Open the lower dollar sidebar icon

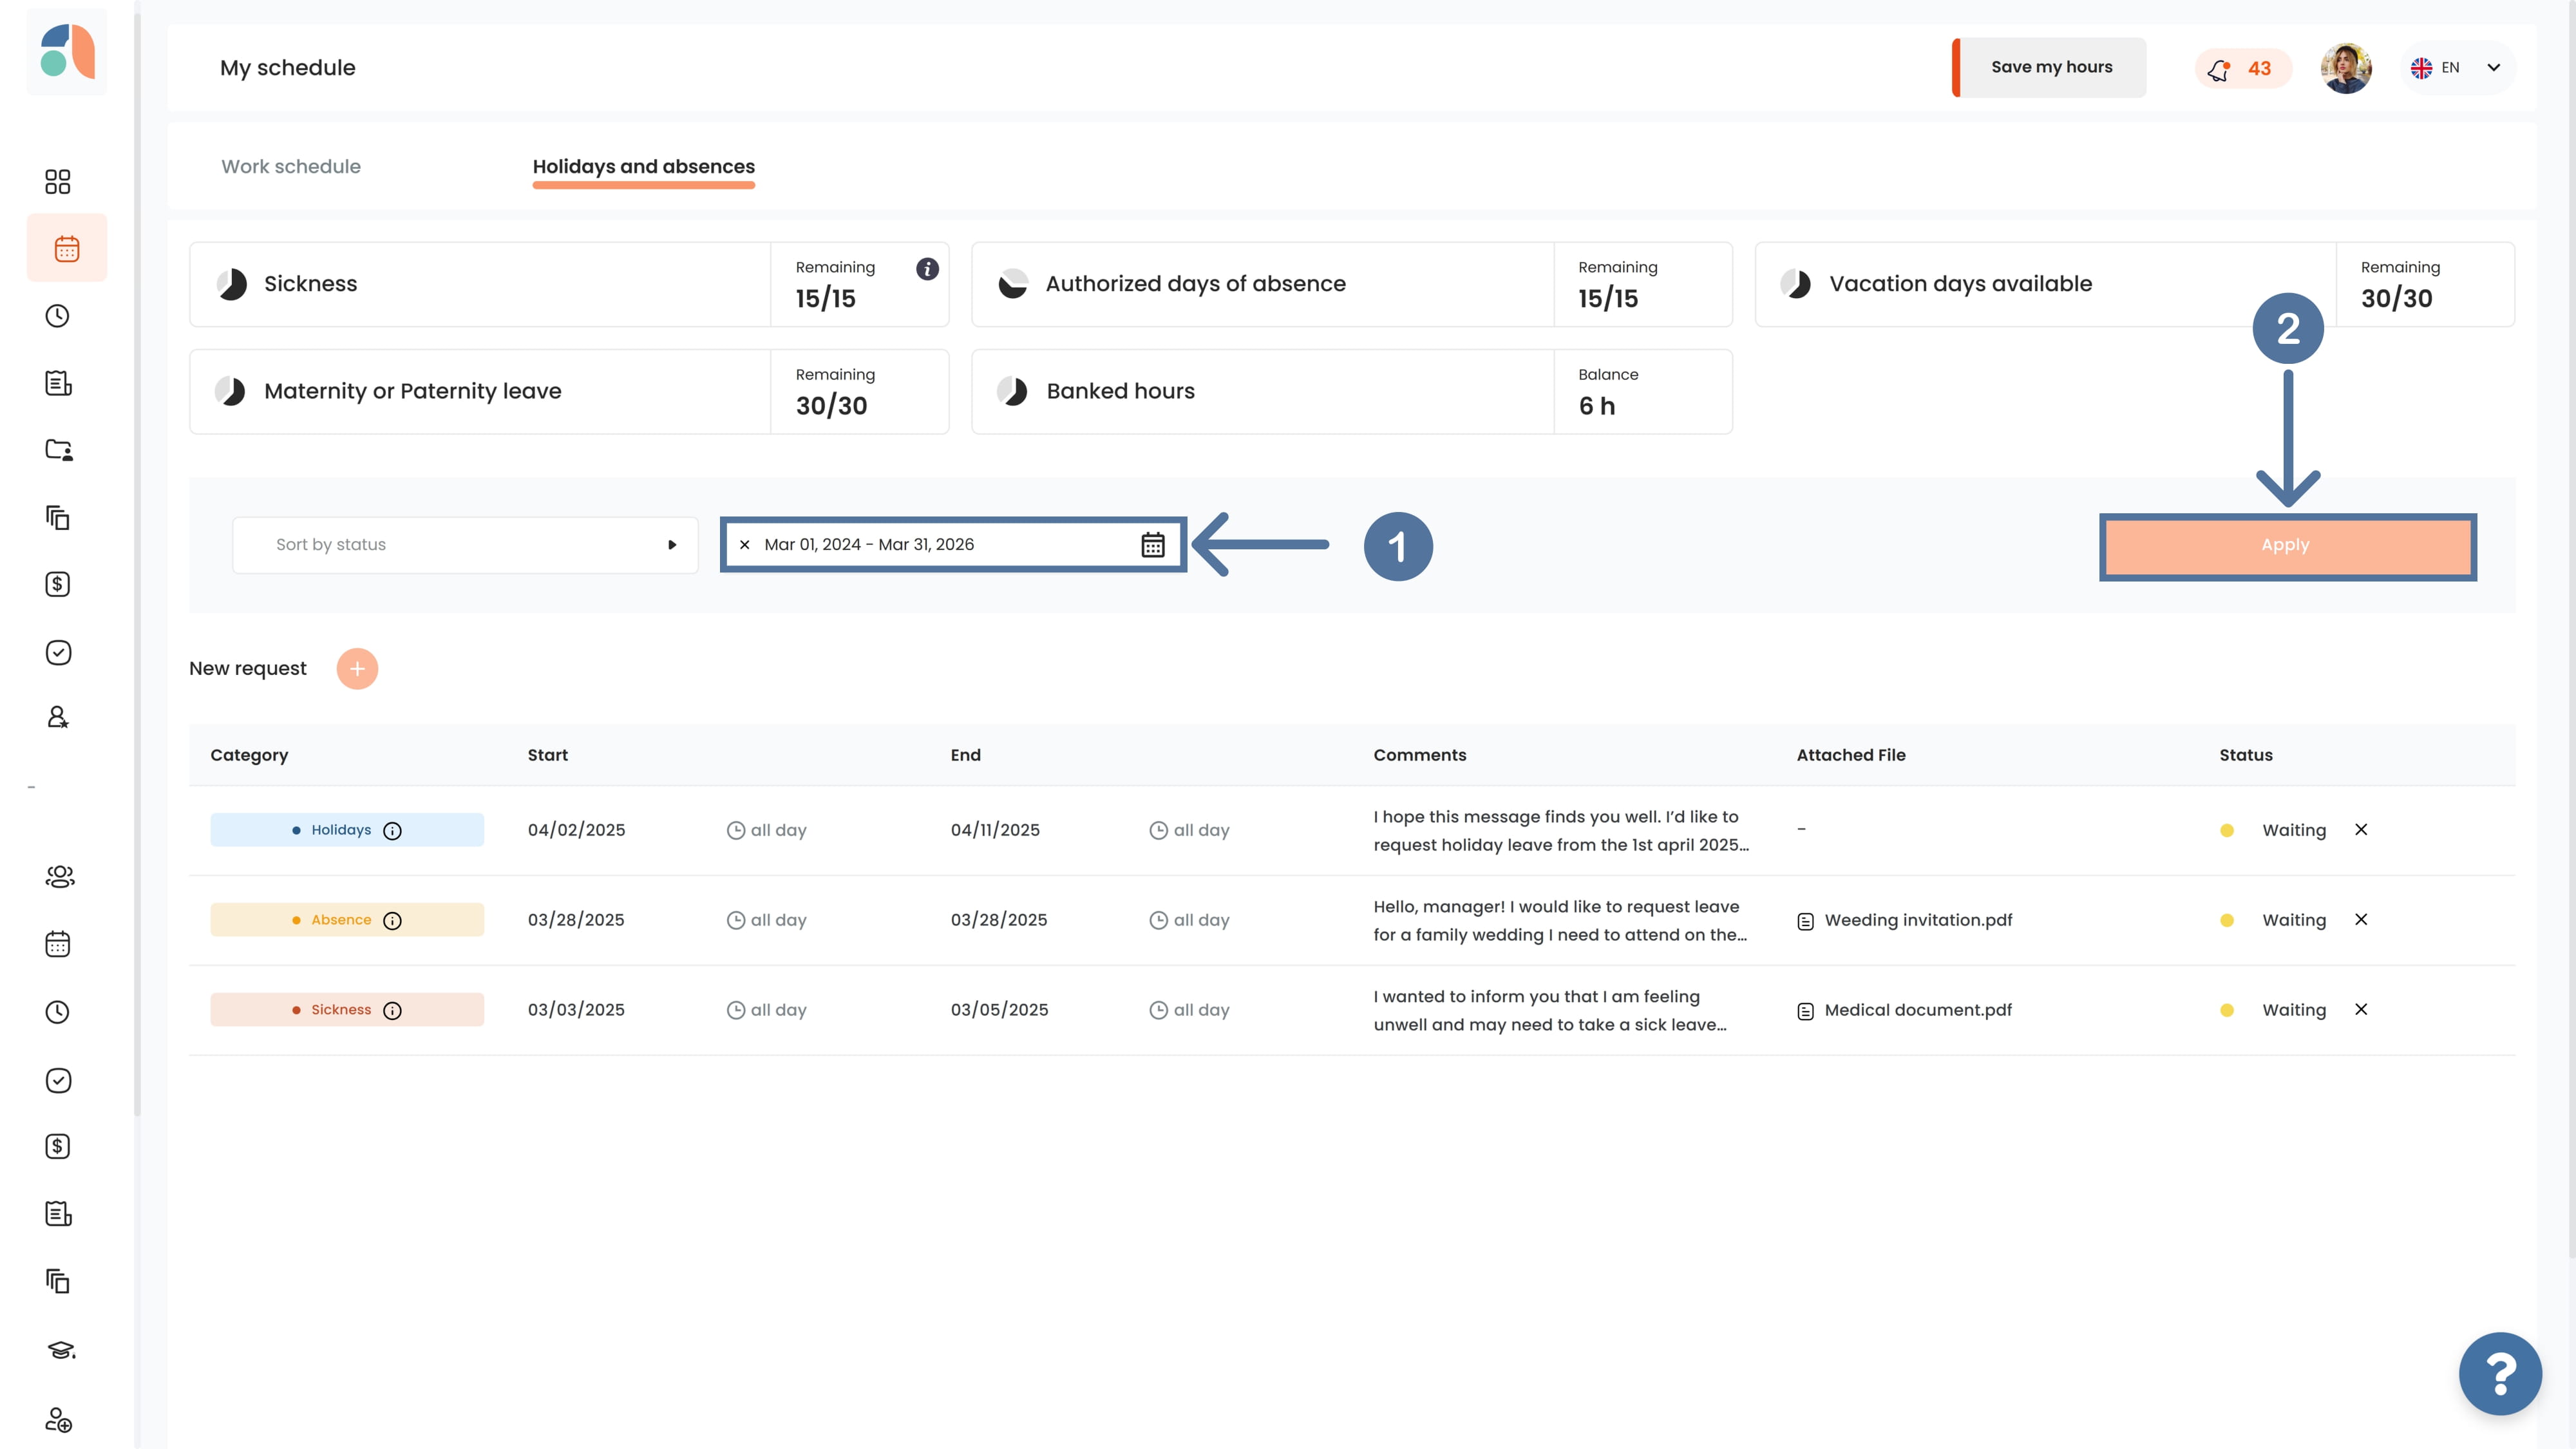(58, 1146)
